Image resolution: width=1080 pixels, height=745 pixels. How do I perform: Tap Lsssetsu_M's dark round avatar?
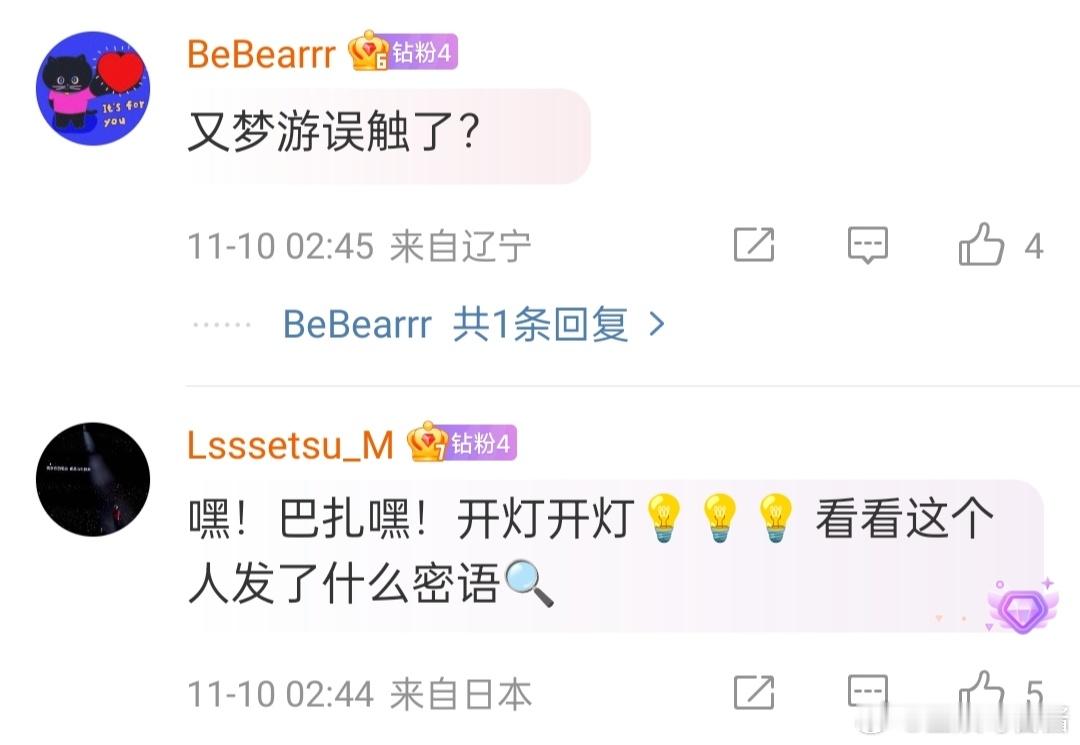point(93,479)
